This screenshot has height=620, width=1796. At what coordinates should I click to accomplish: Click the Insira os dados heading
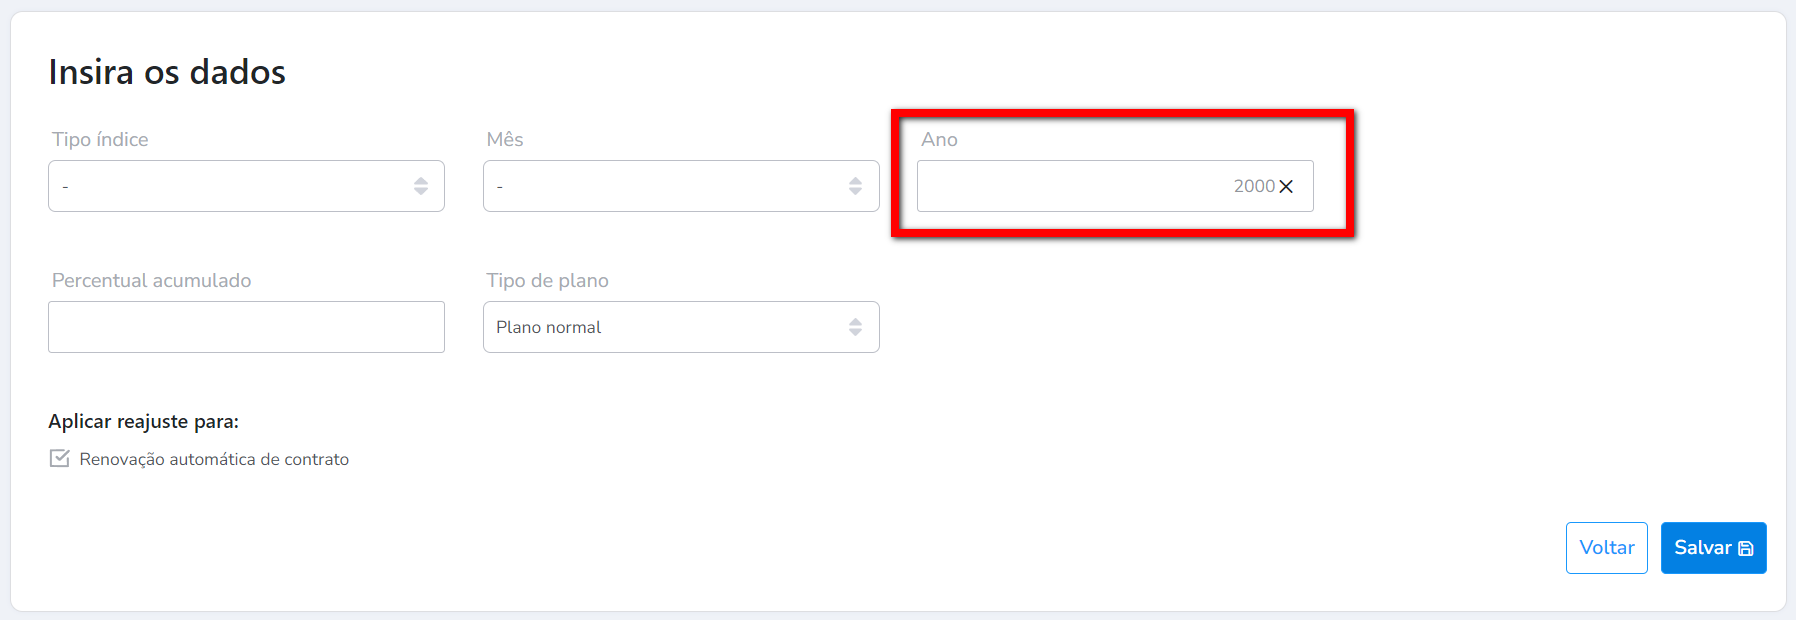[x=167, y=72]
